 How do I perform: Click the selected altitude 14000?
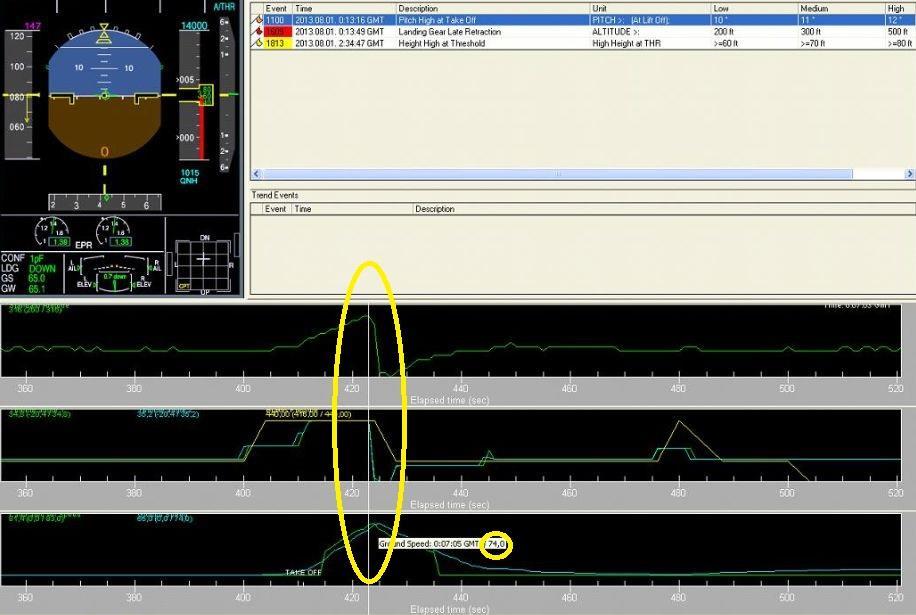tap(194, 26)
